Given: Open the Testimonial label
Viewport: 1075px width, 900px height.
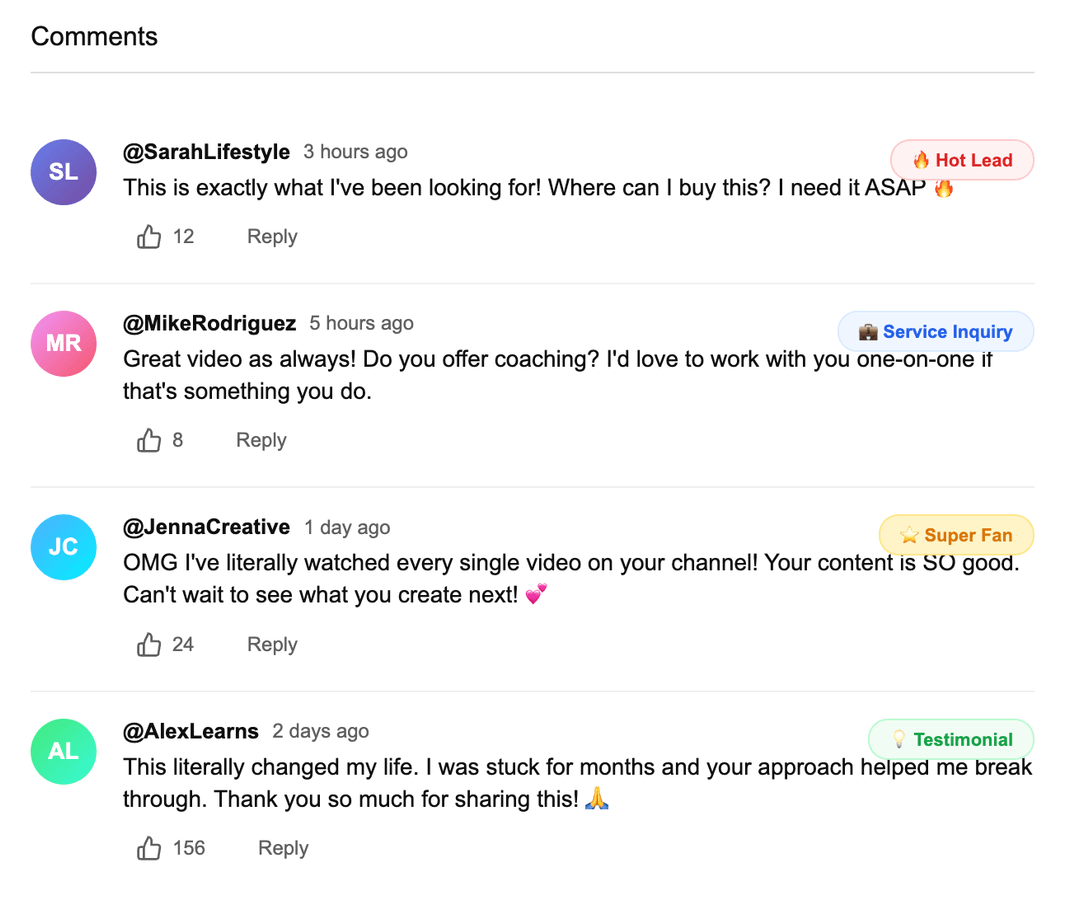Looking at the screenshot, I should pos(951,740).
